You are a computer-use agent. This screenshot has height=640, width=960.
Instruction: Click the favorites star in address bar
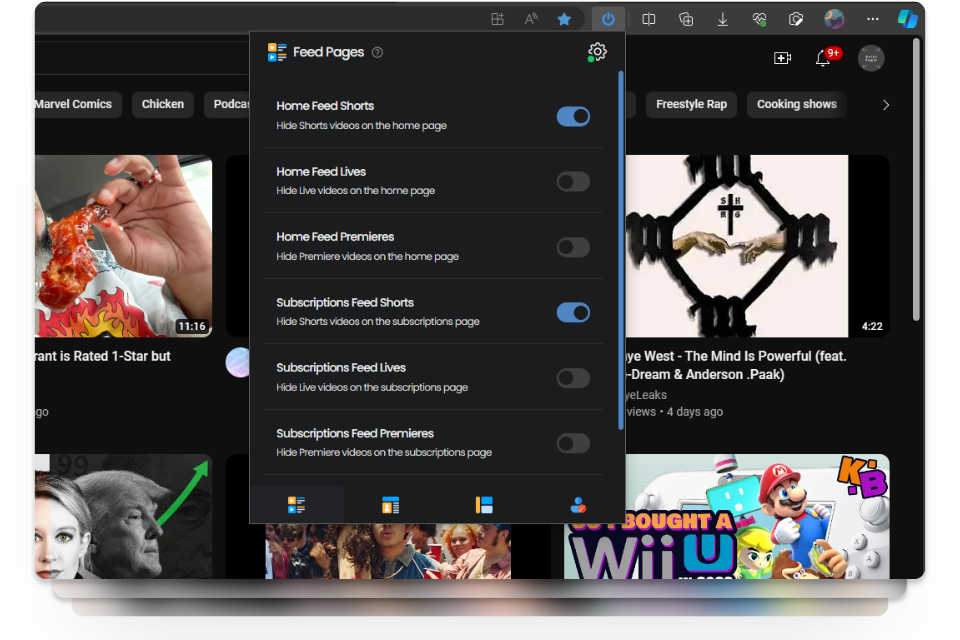coord(564,19)
